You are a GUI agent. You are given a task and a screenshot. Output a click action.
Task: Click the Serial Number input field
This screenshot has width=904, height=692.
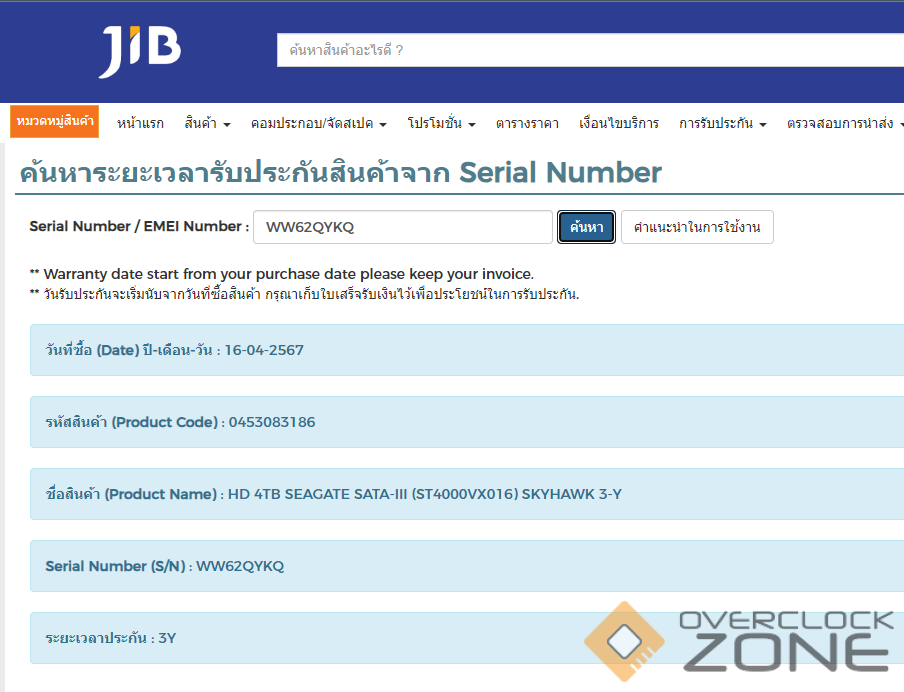pos(402,227)
